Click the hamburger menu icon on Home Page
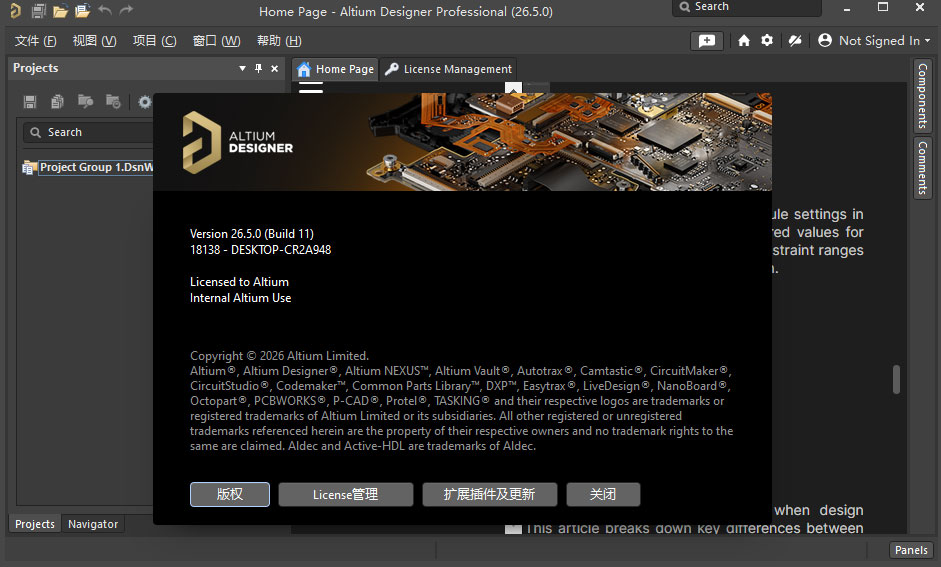The width and height of the screenshot is (941, 567). point(310,88)
